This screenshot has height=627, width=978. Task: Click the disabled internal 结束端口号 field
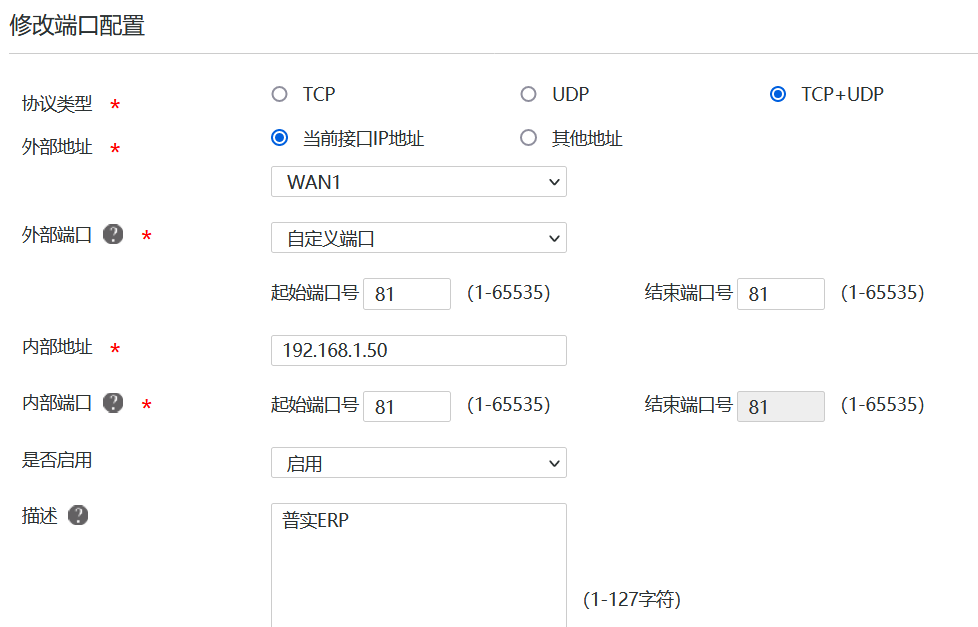(x=780, y=406)
